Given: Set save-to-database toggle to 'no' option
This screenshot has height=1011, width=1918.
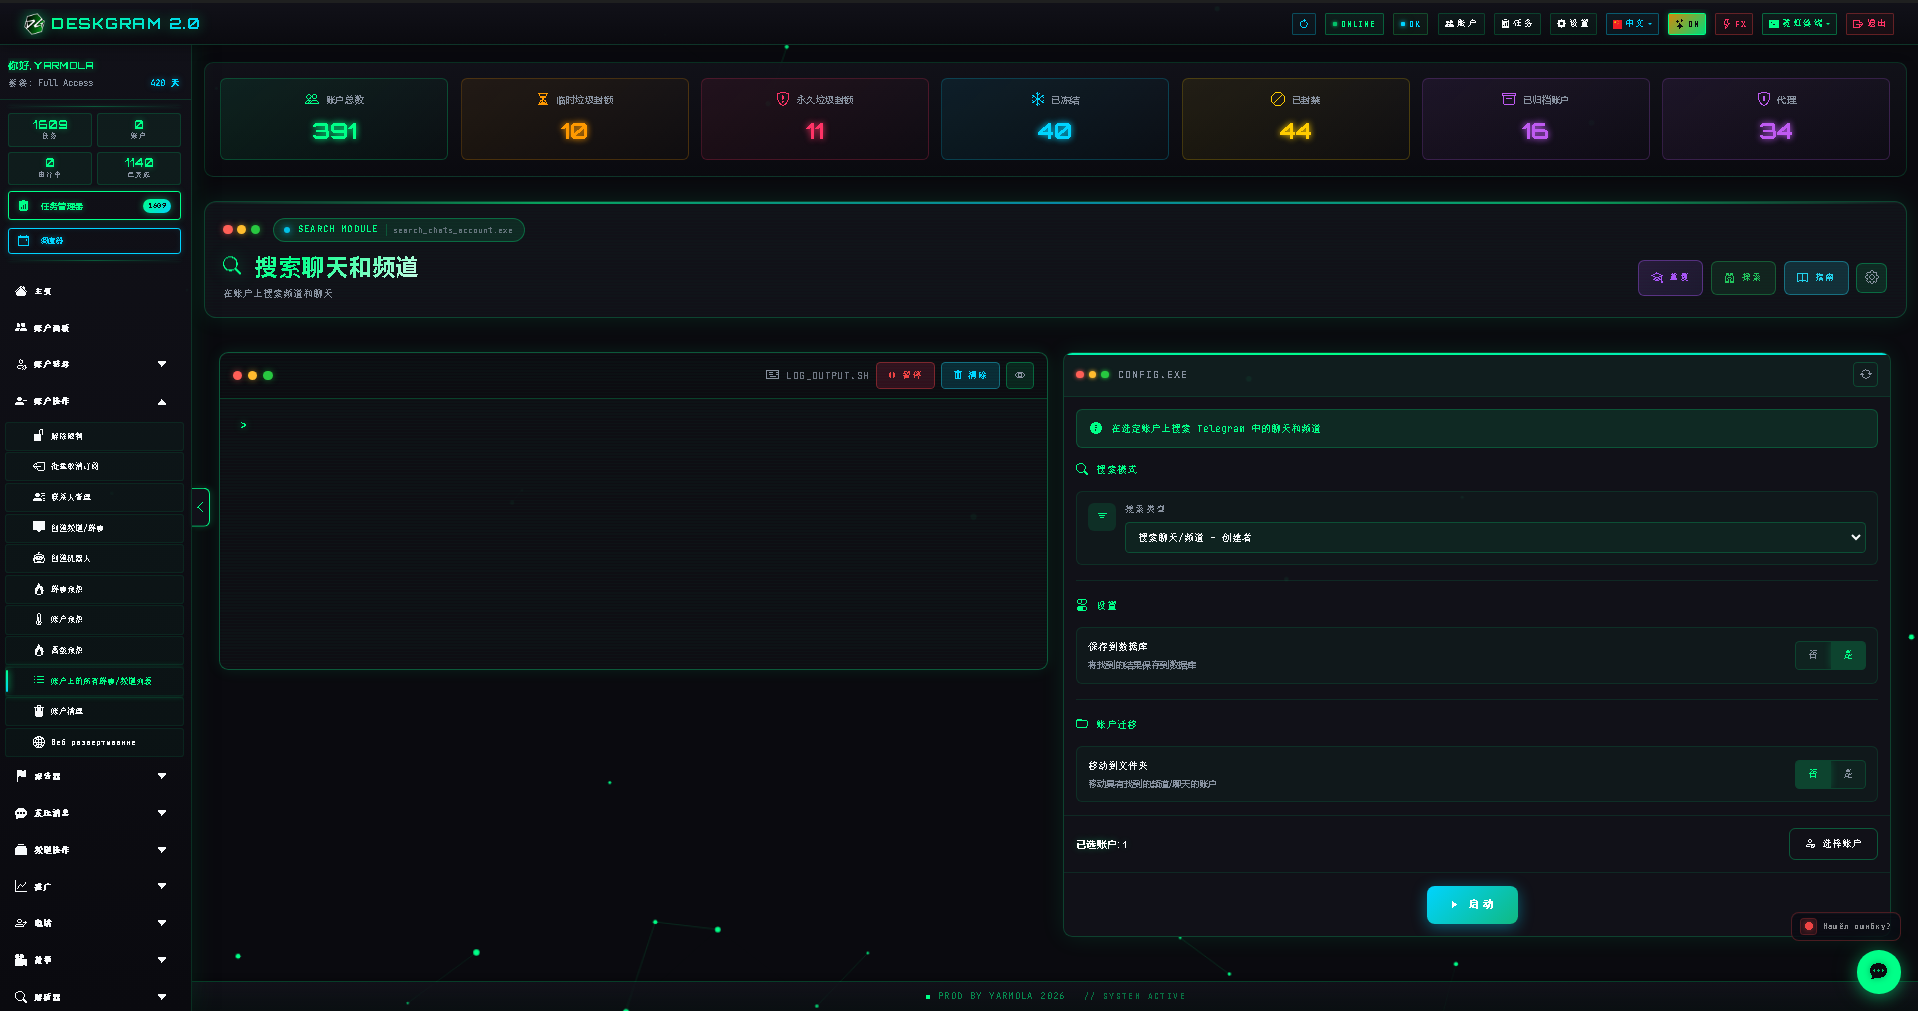Looking at the screenshot, I should 1812,655.
